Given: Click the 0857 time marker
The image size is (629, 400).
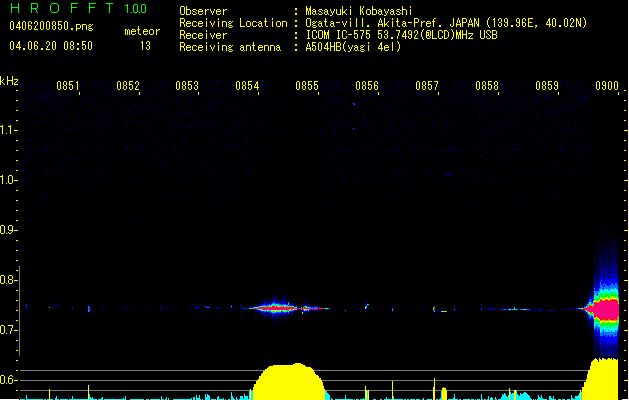Looking at the screenshot, I should [427, 86].
